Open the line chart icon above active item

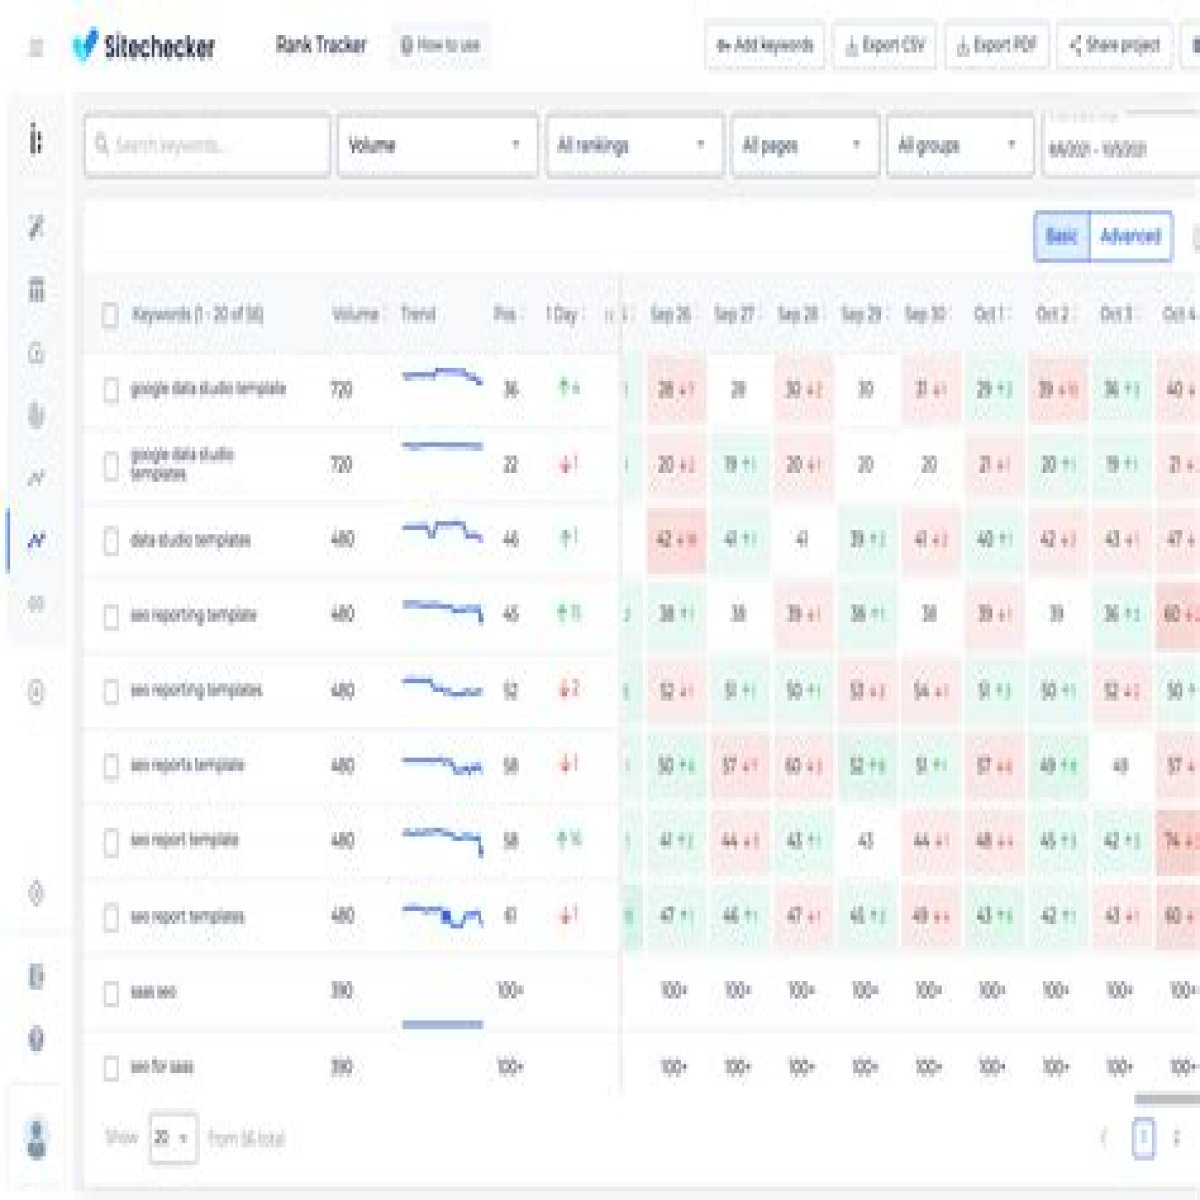click(36, 478)
